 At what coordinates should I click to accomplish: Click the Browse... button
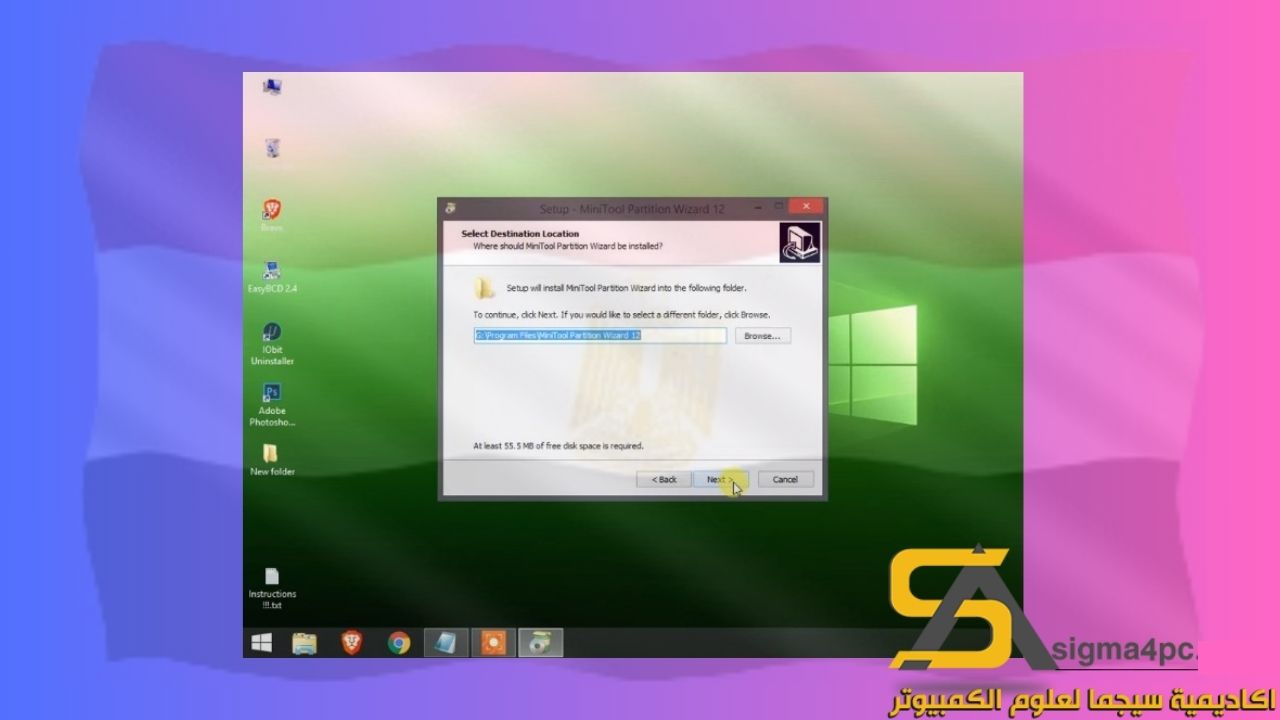(763, 336)
